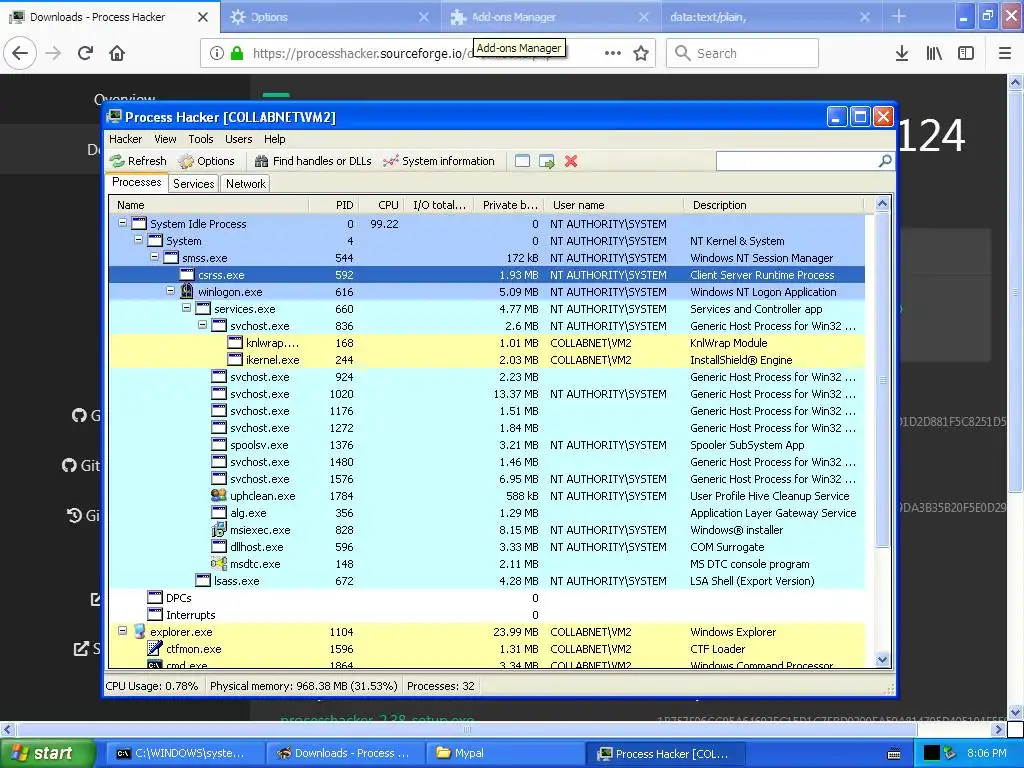This screenshot has height=768, width=1024.
Task: Open the Mypal taskbar item
Action: click(x=505, y=753)
